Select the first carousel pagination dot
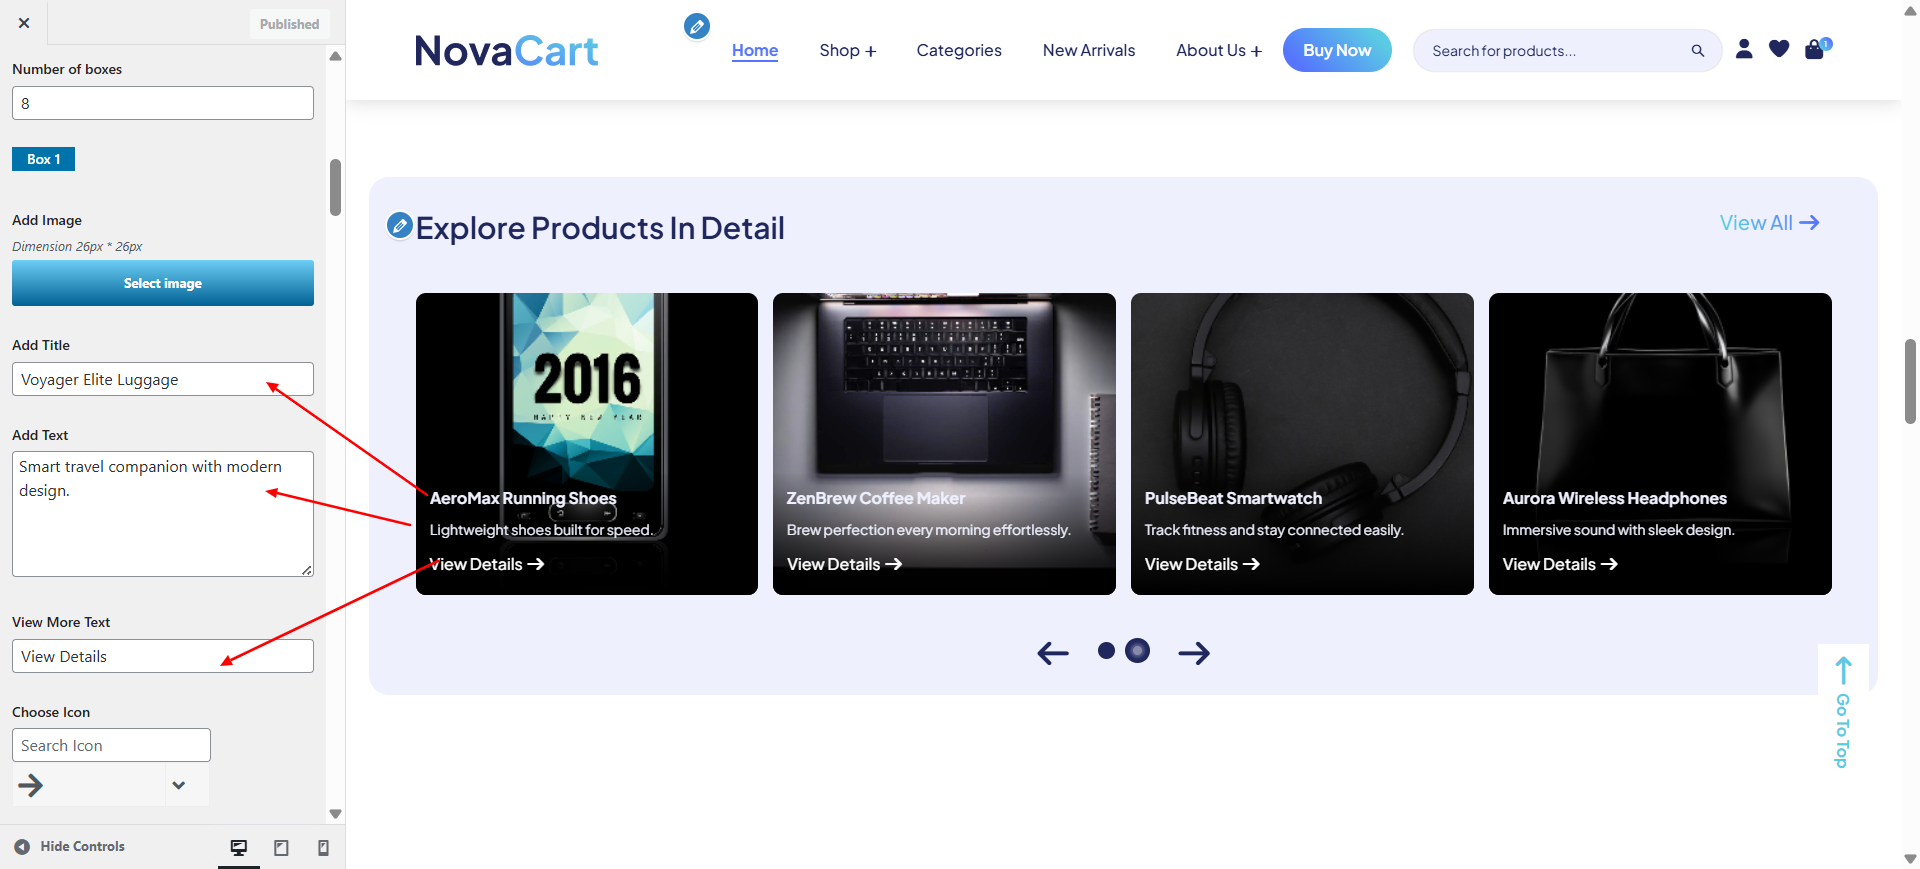The width and height of the screenshot is (1920, 869). click(1106, 651)
